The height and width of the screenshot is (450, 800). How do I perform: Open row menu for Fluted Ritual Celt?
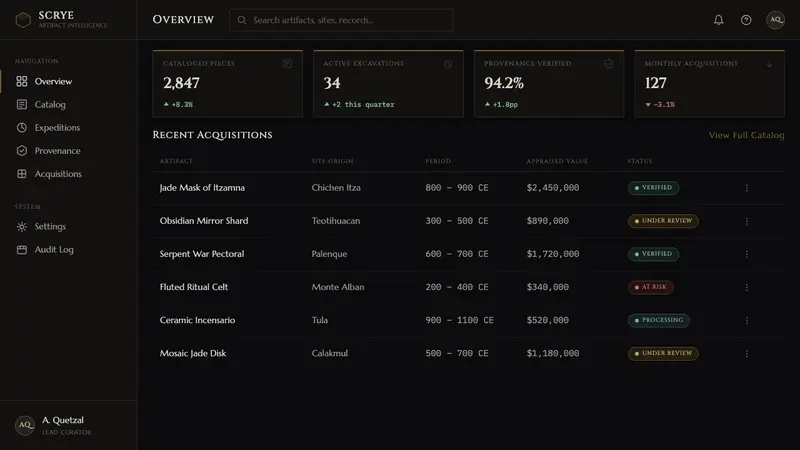coord(747,287)
